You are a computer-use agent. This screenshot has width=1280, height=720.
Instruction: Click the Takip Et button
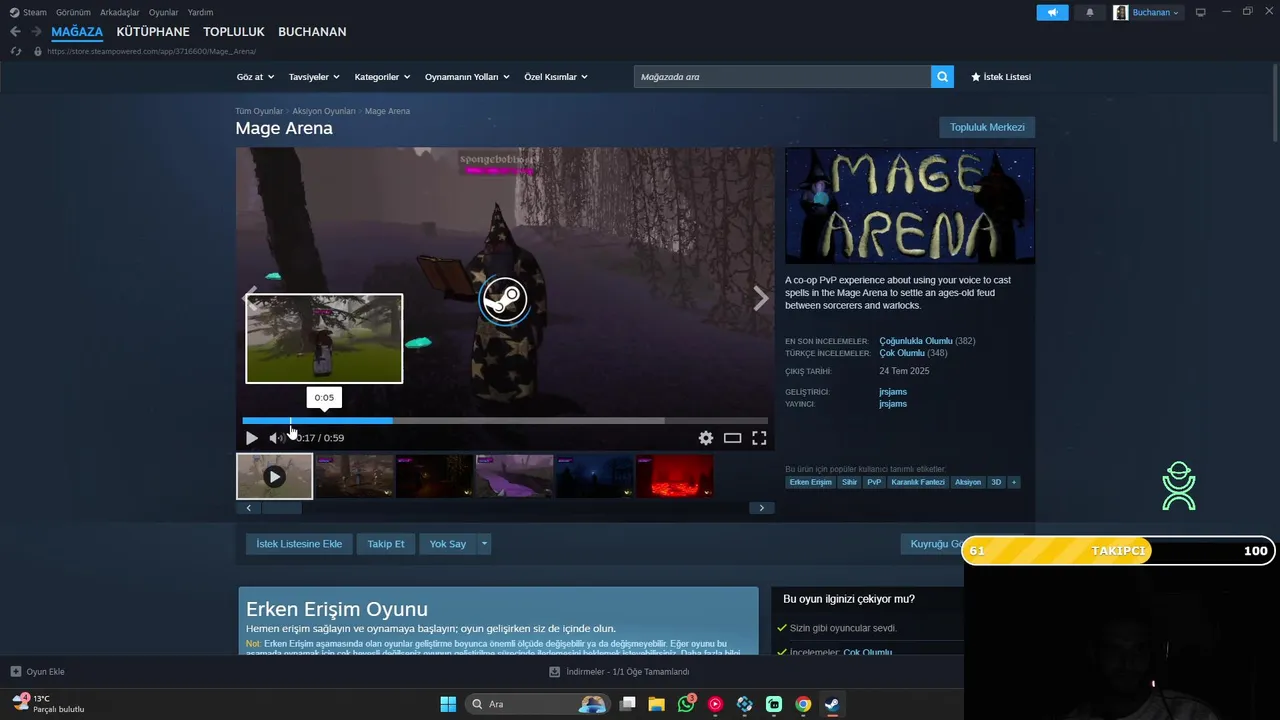386,544
